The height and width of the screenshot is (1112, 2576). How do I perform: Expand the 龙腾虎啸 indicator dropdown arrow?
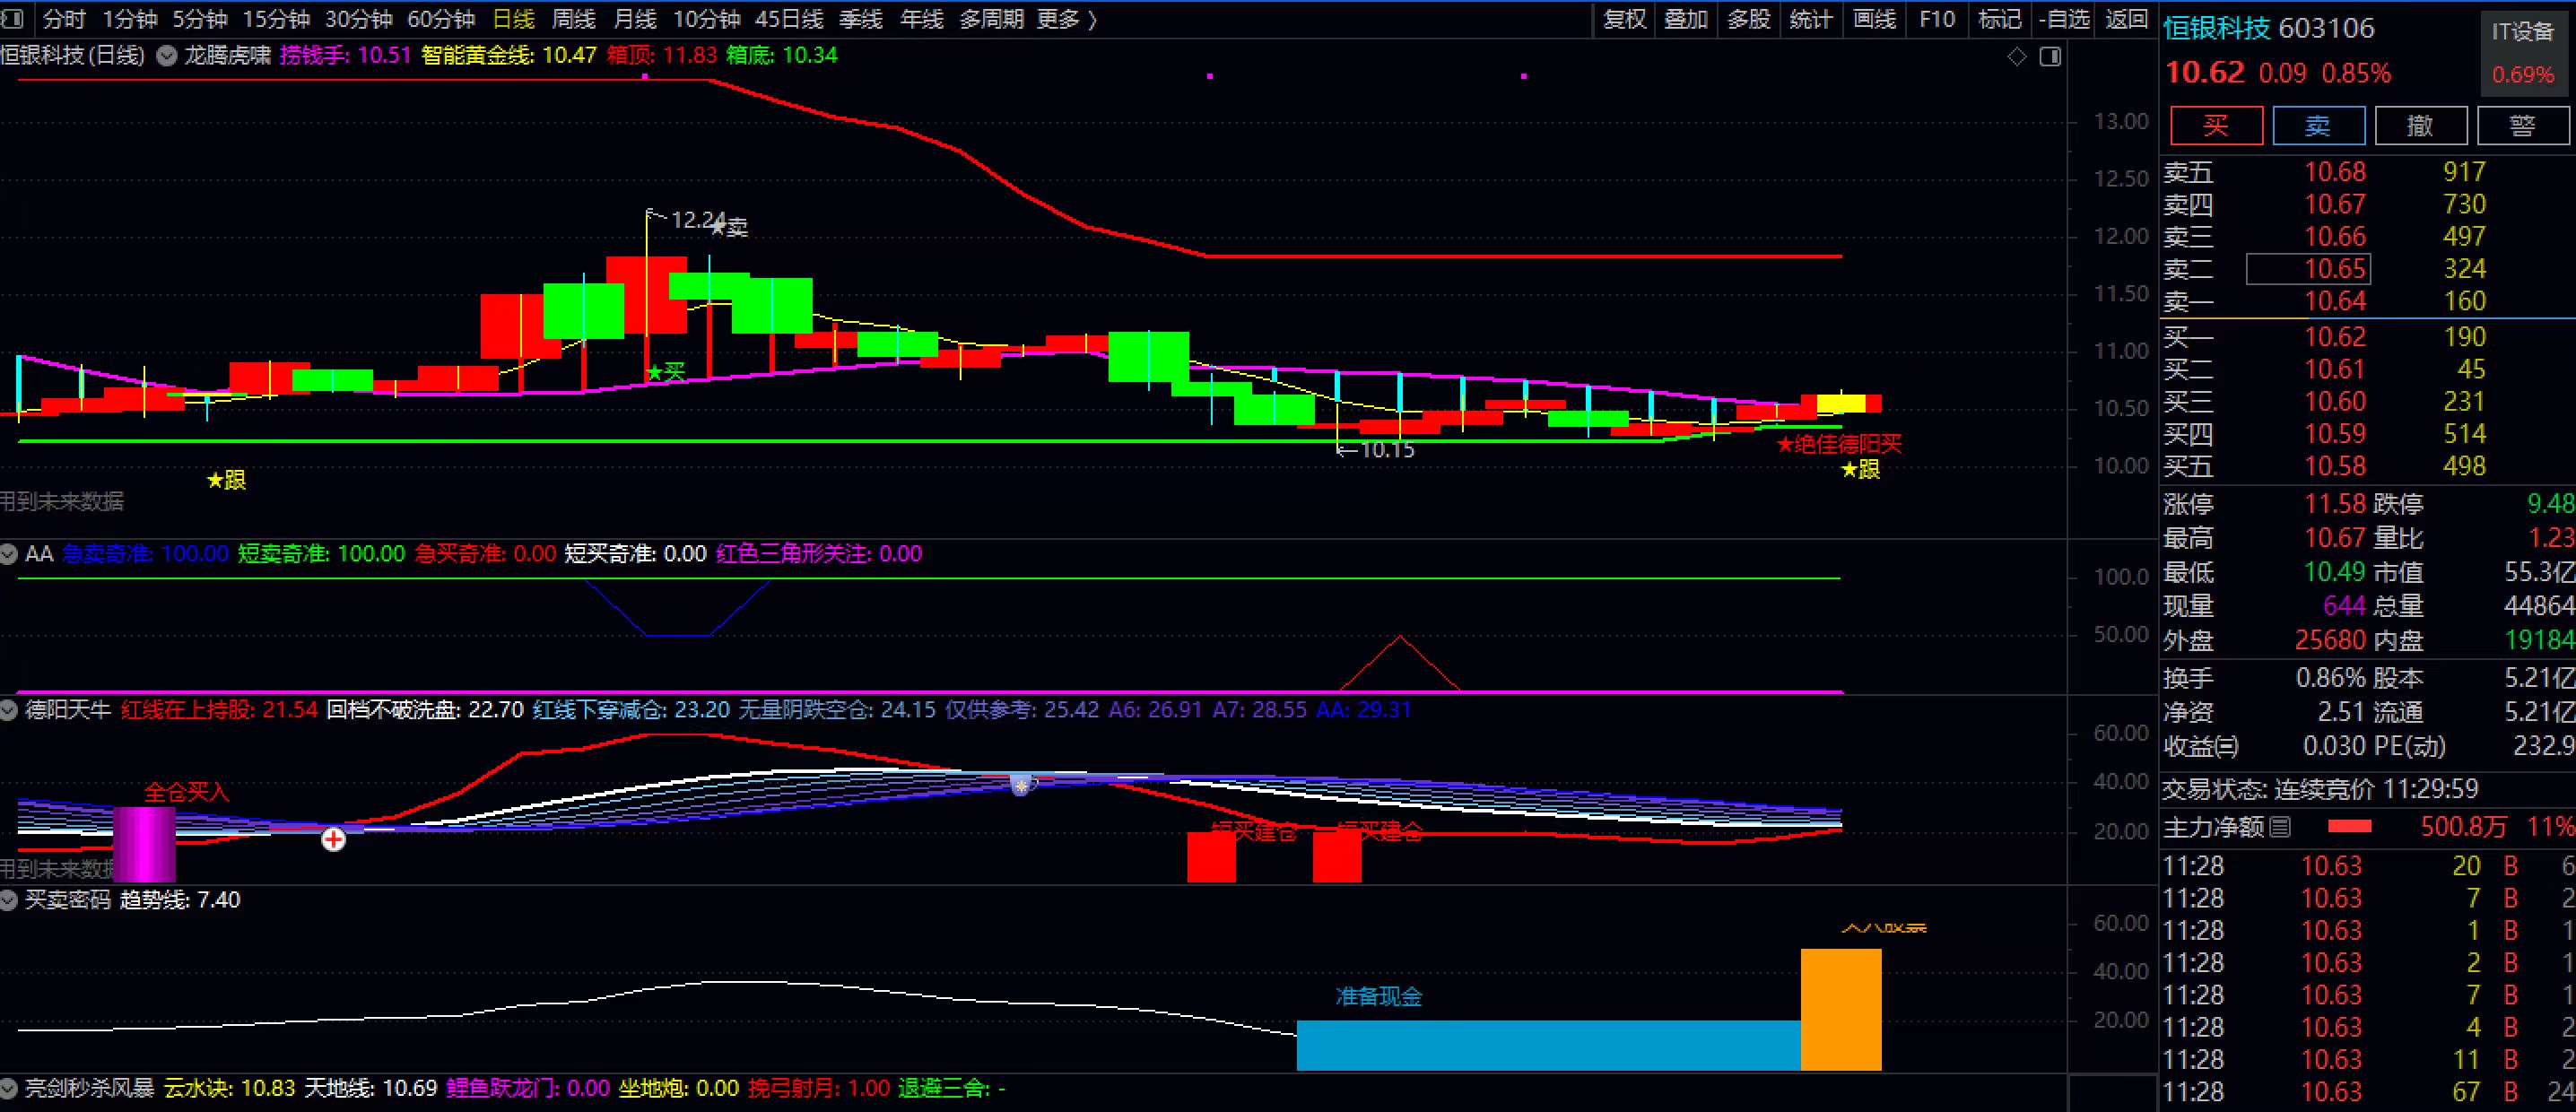(x=167, y=56)
